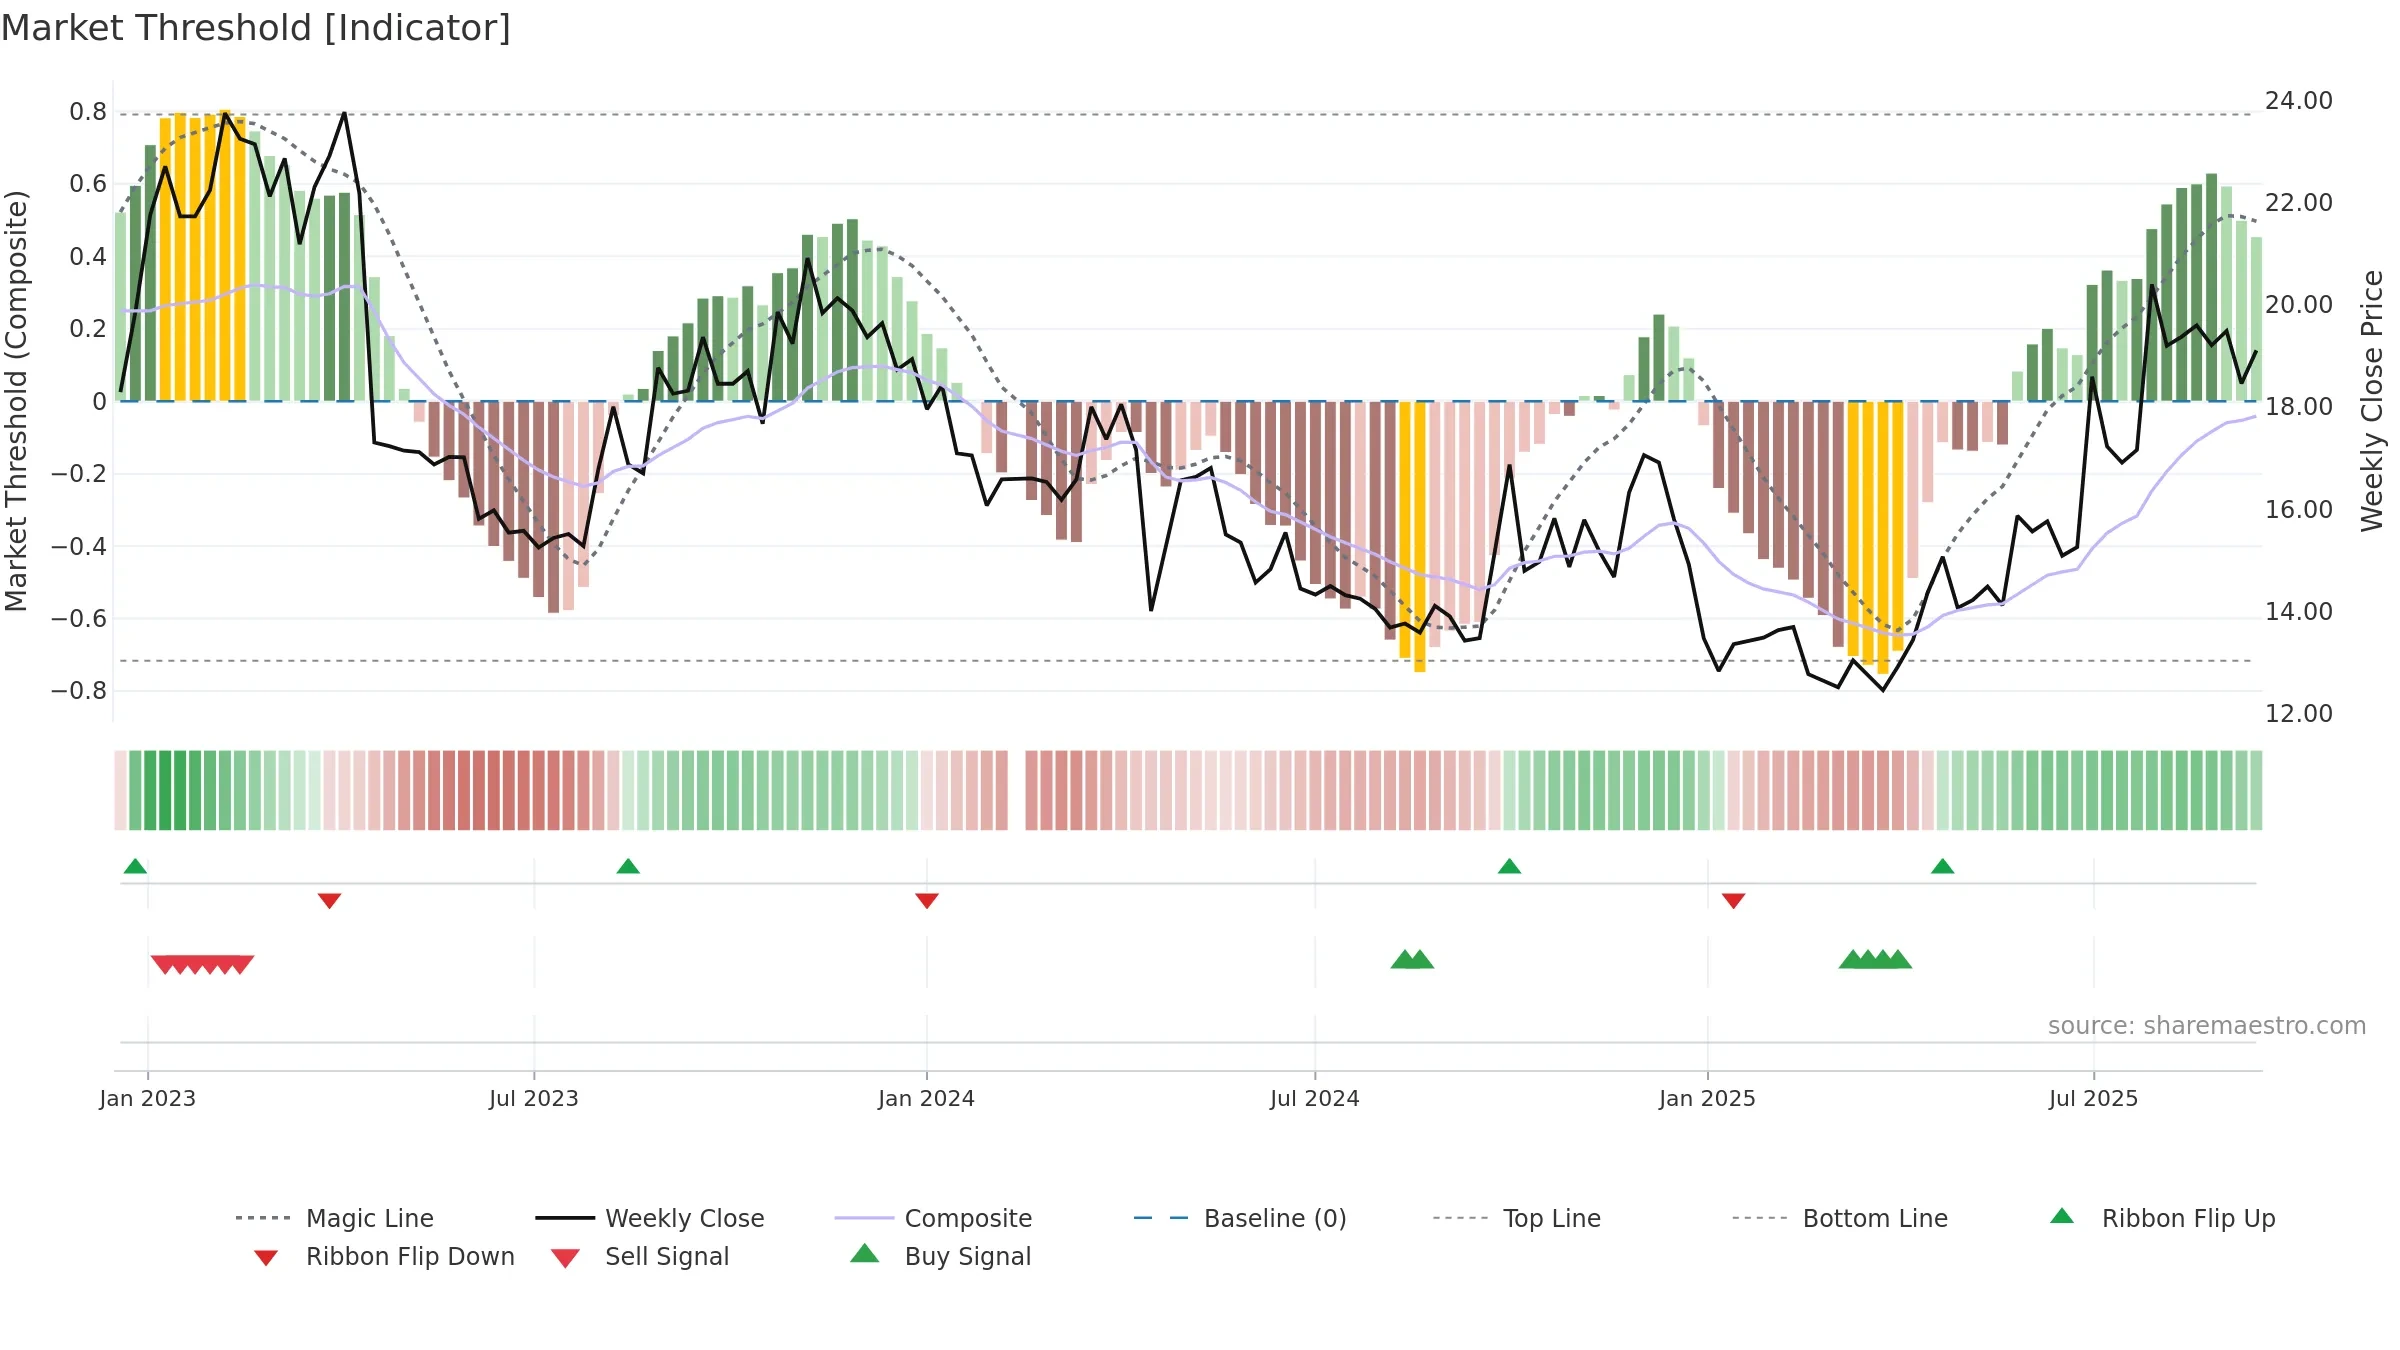The height and width of the screenshot is (1350, 2400).
Task: Click the Jan 2024 x-axis label
Action: [927, 1098]
